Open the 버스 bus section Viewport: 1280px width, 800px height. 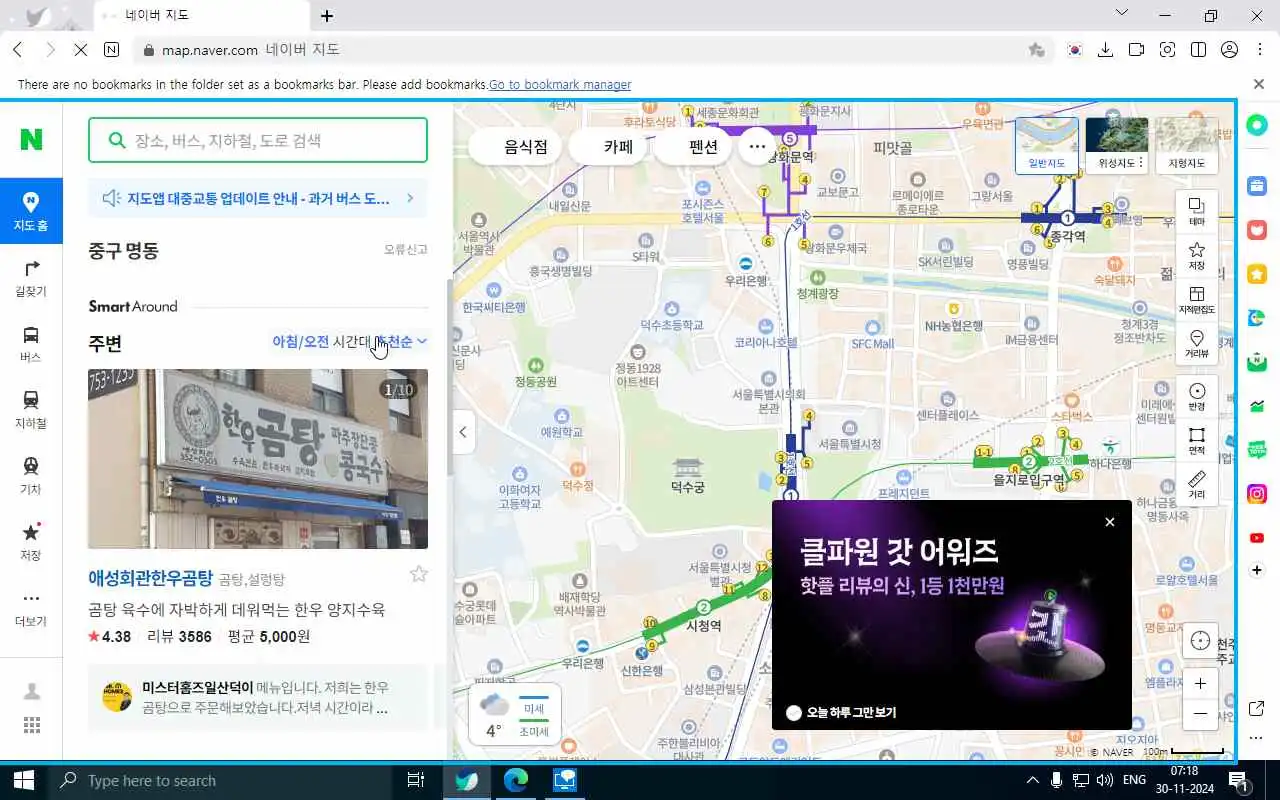pyautogui.click(x=31, y=343)
